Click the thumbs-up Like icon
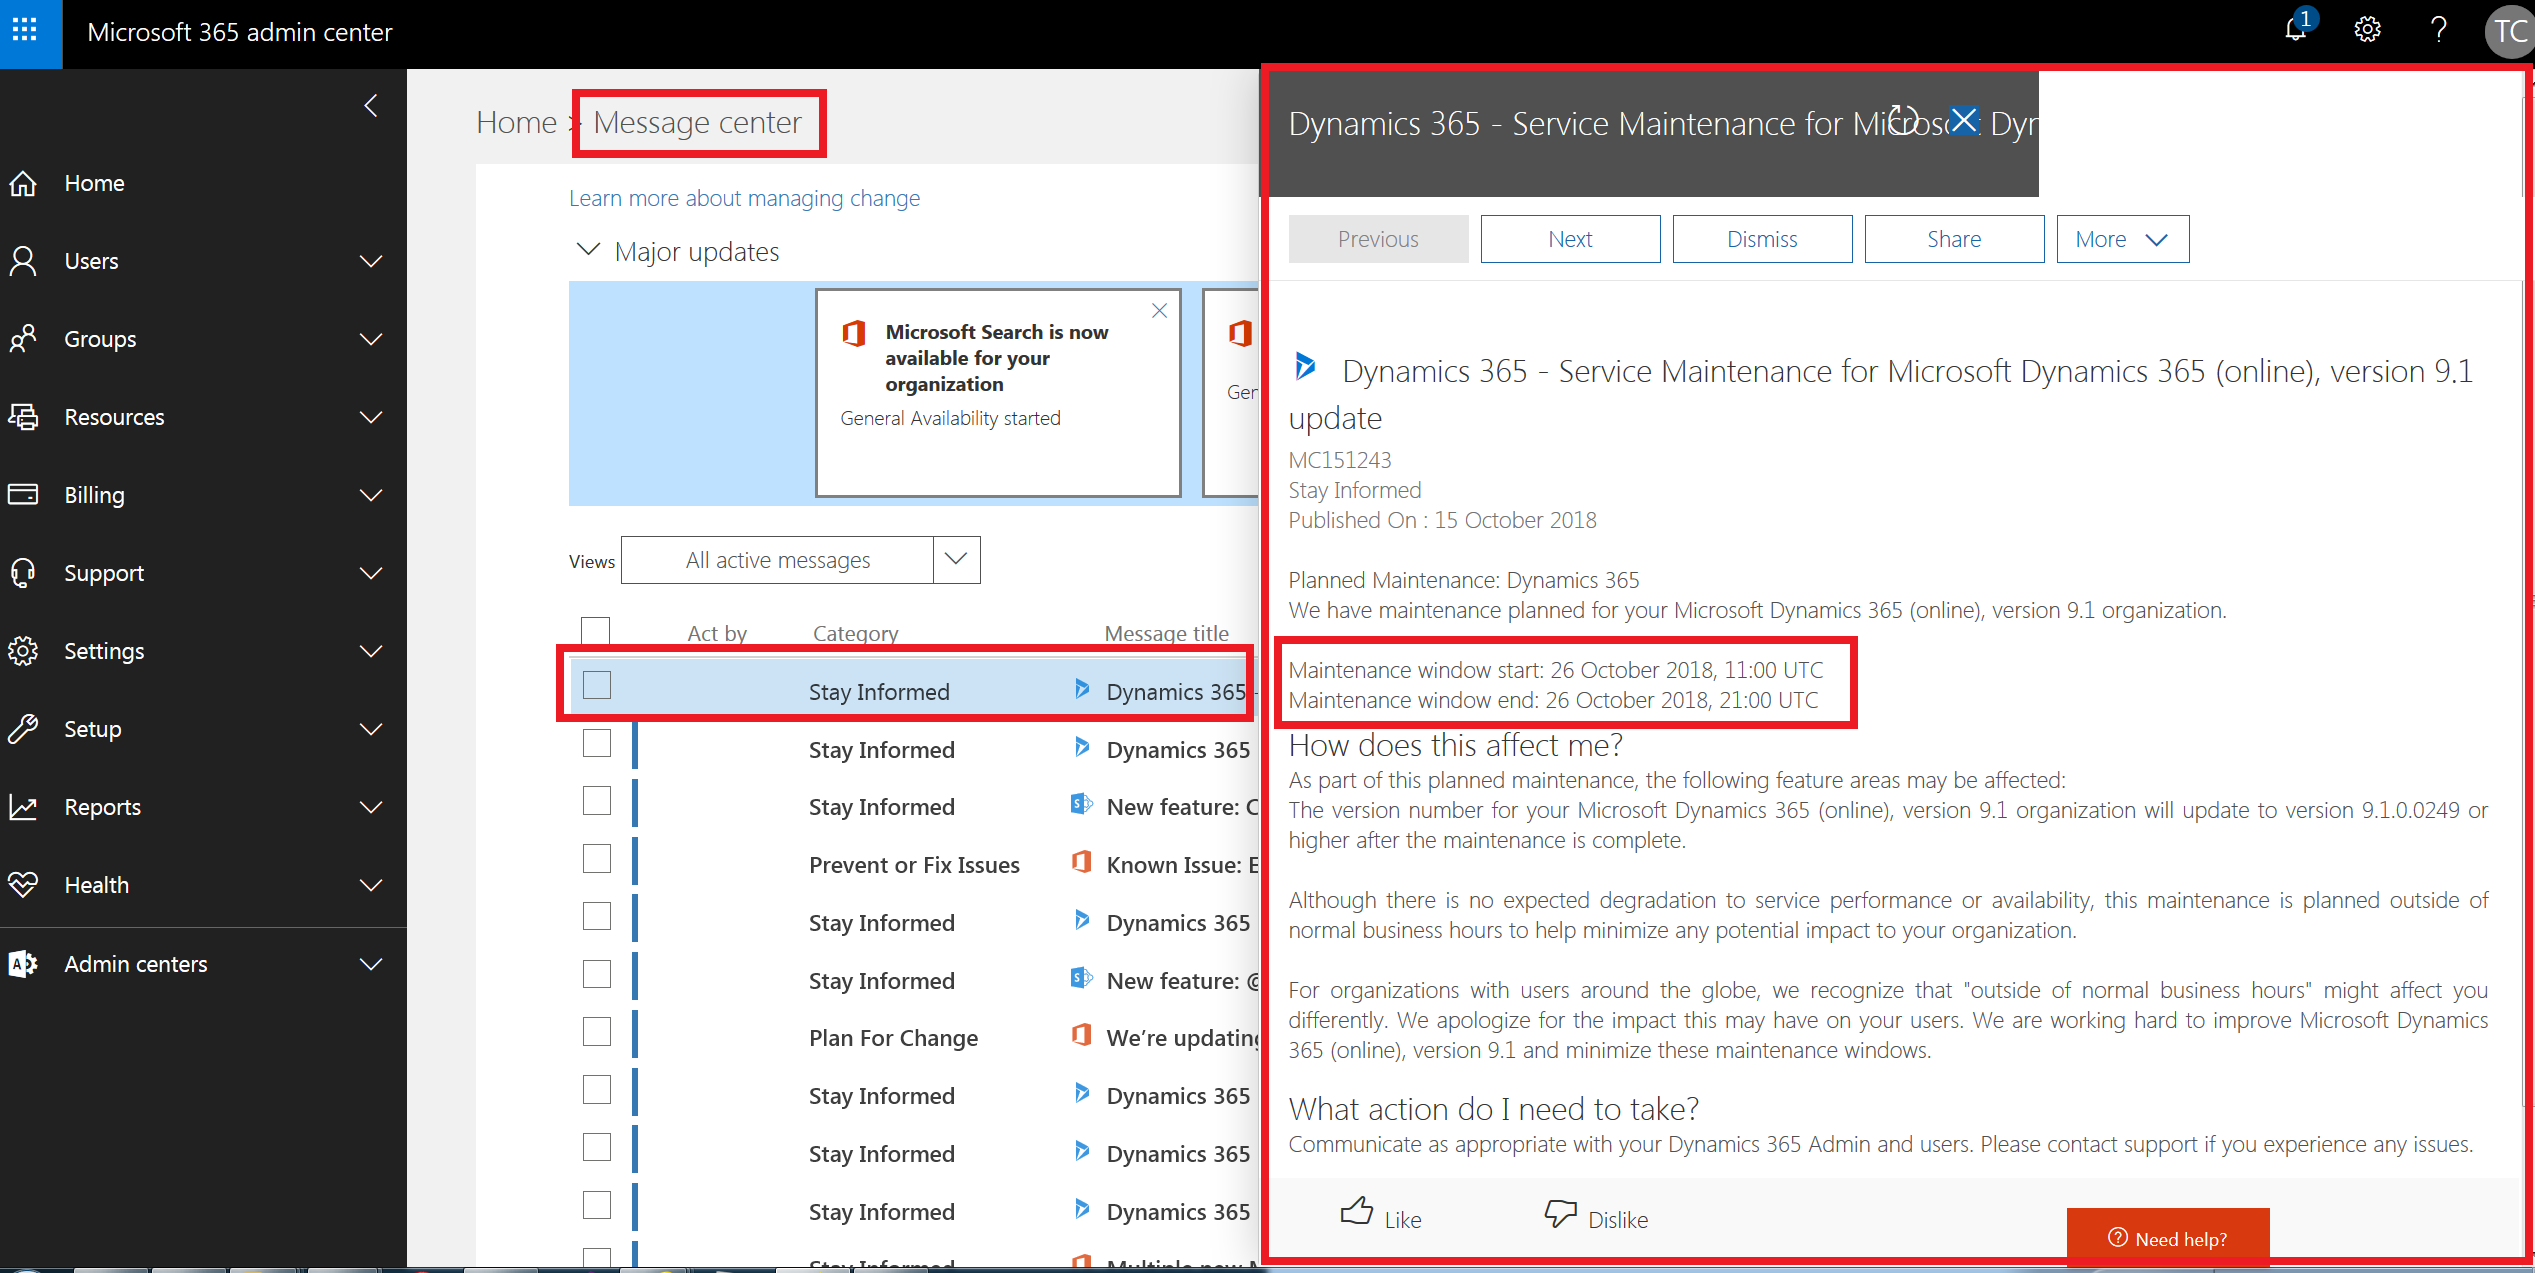This screenshot has height=1273, width=2535. pyautogui.click(x=1357, y=1212)
